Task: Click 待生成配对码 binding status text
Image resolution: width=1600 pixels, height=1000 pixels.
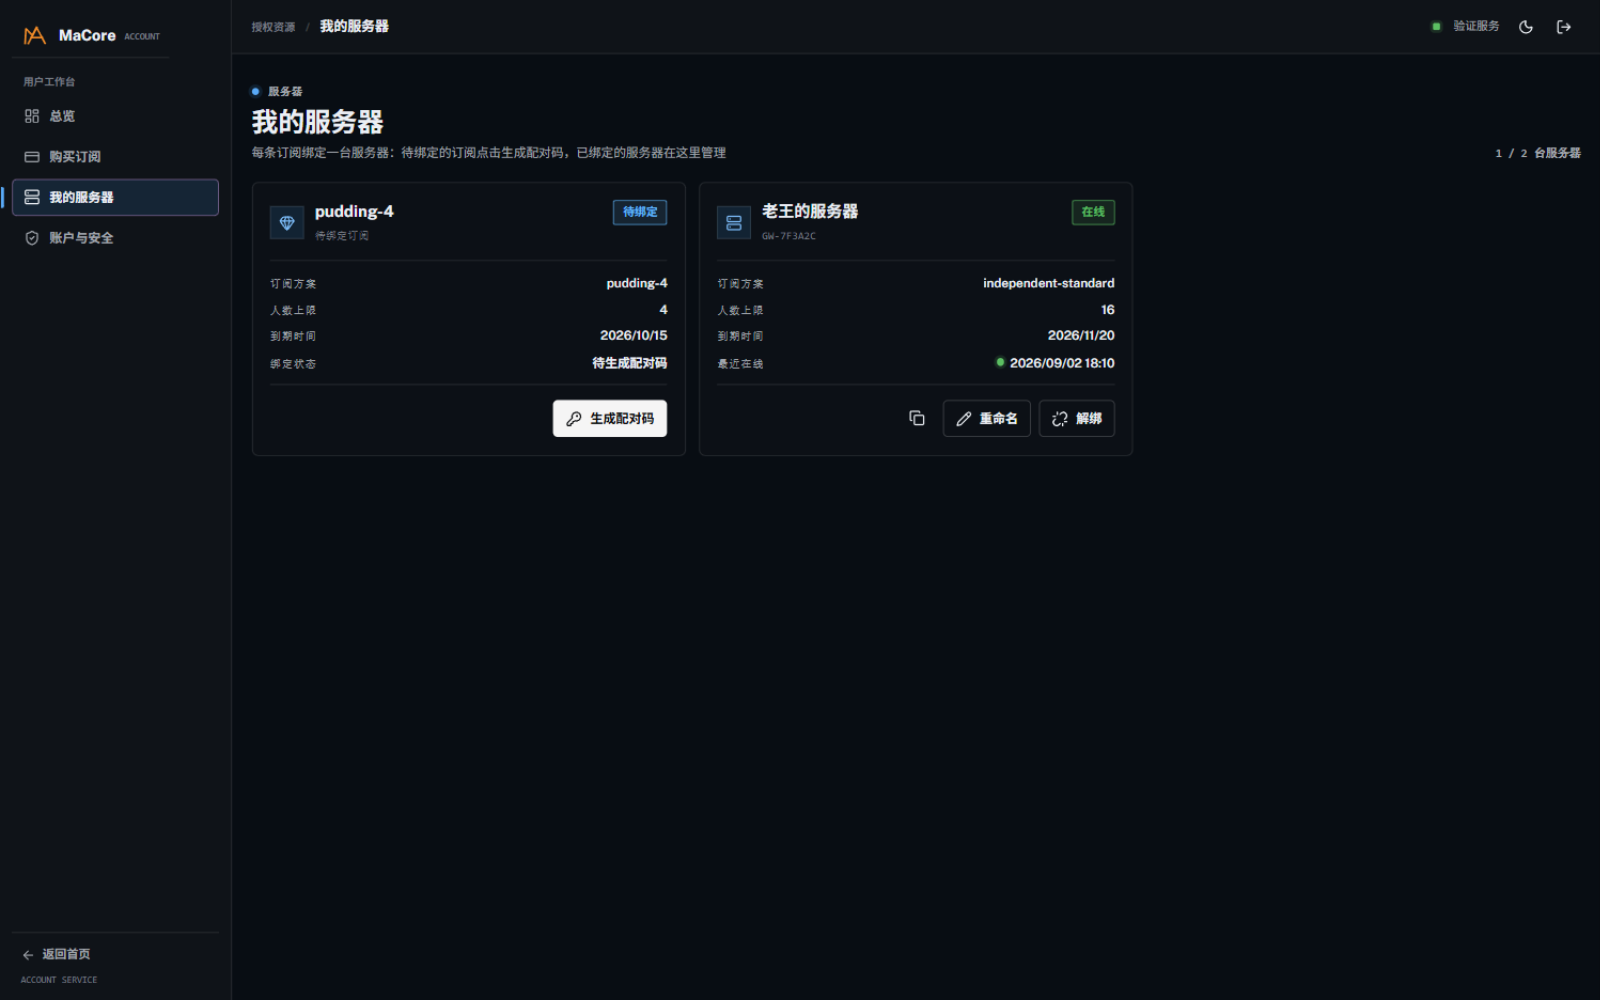Action: 629,363
